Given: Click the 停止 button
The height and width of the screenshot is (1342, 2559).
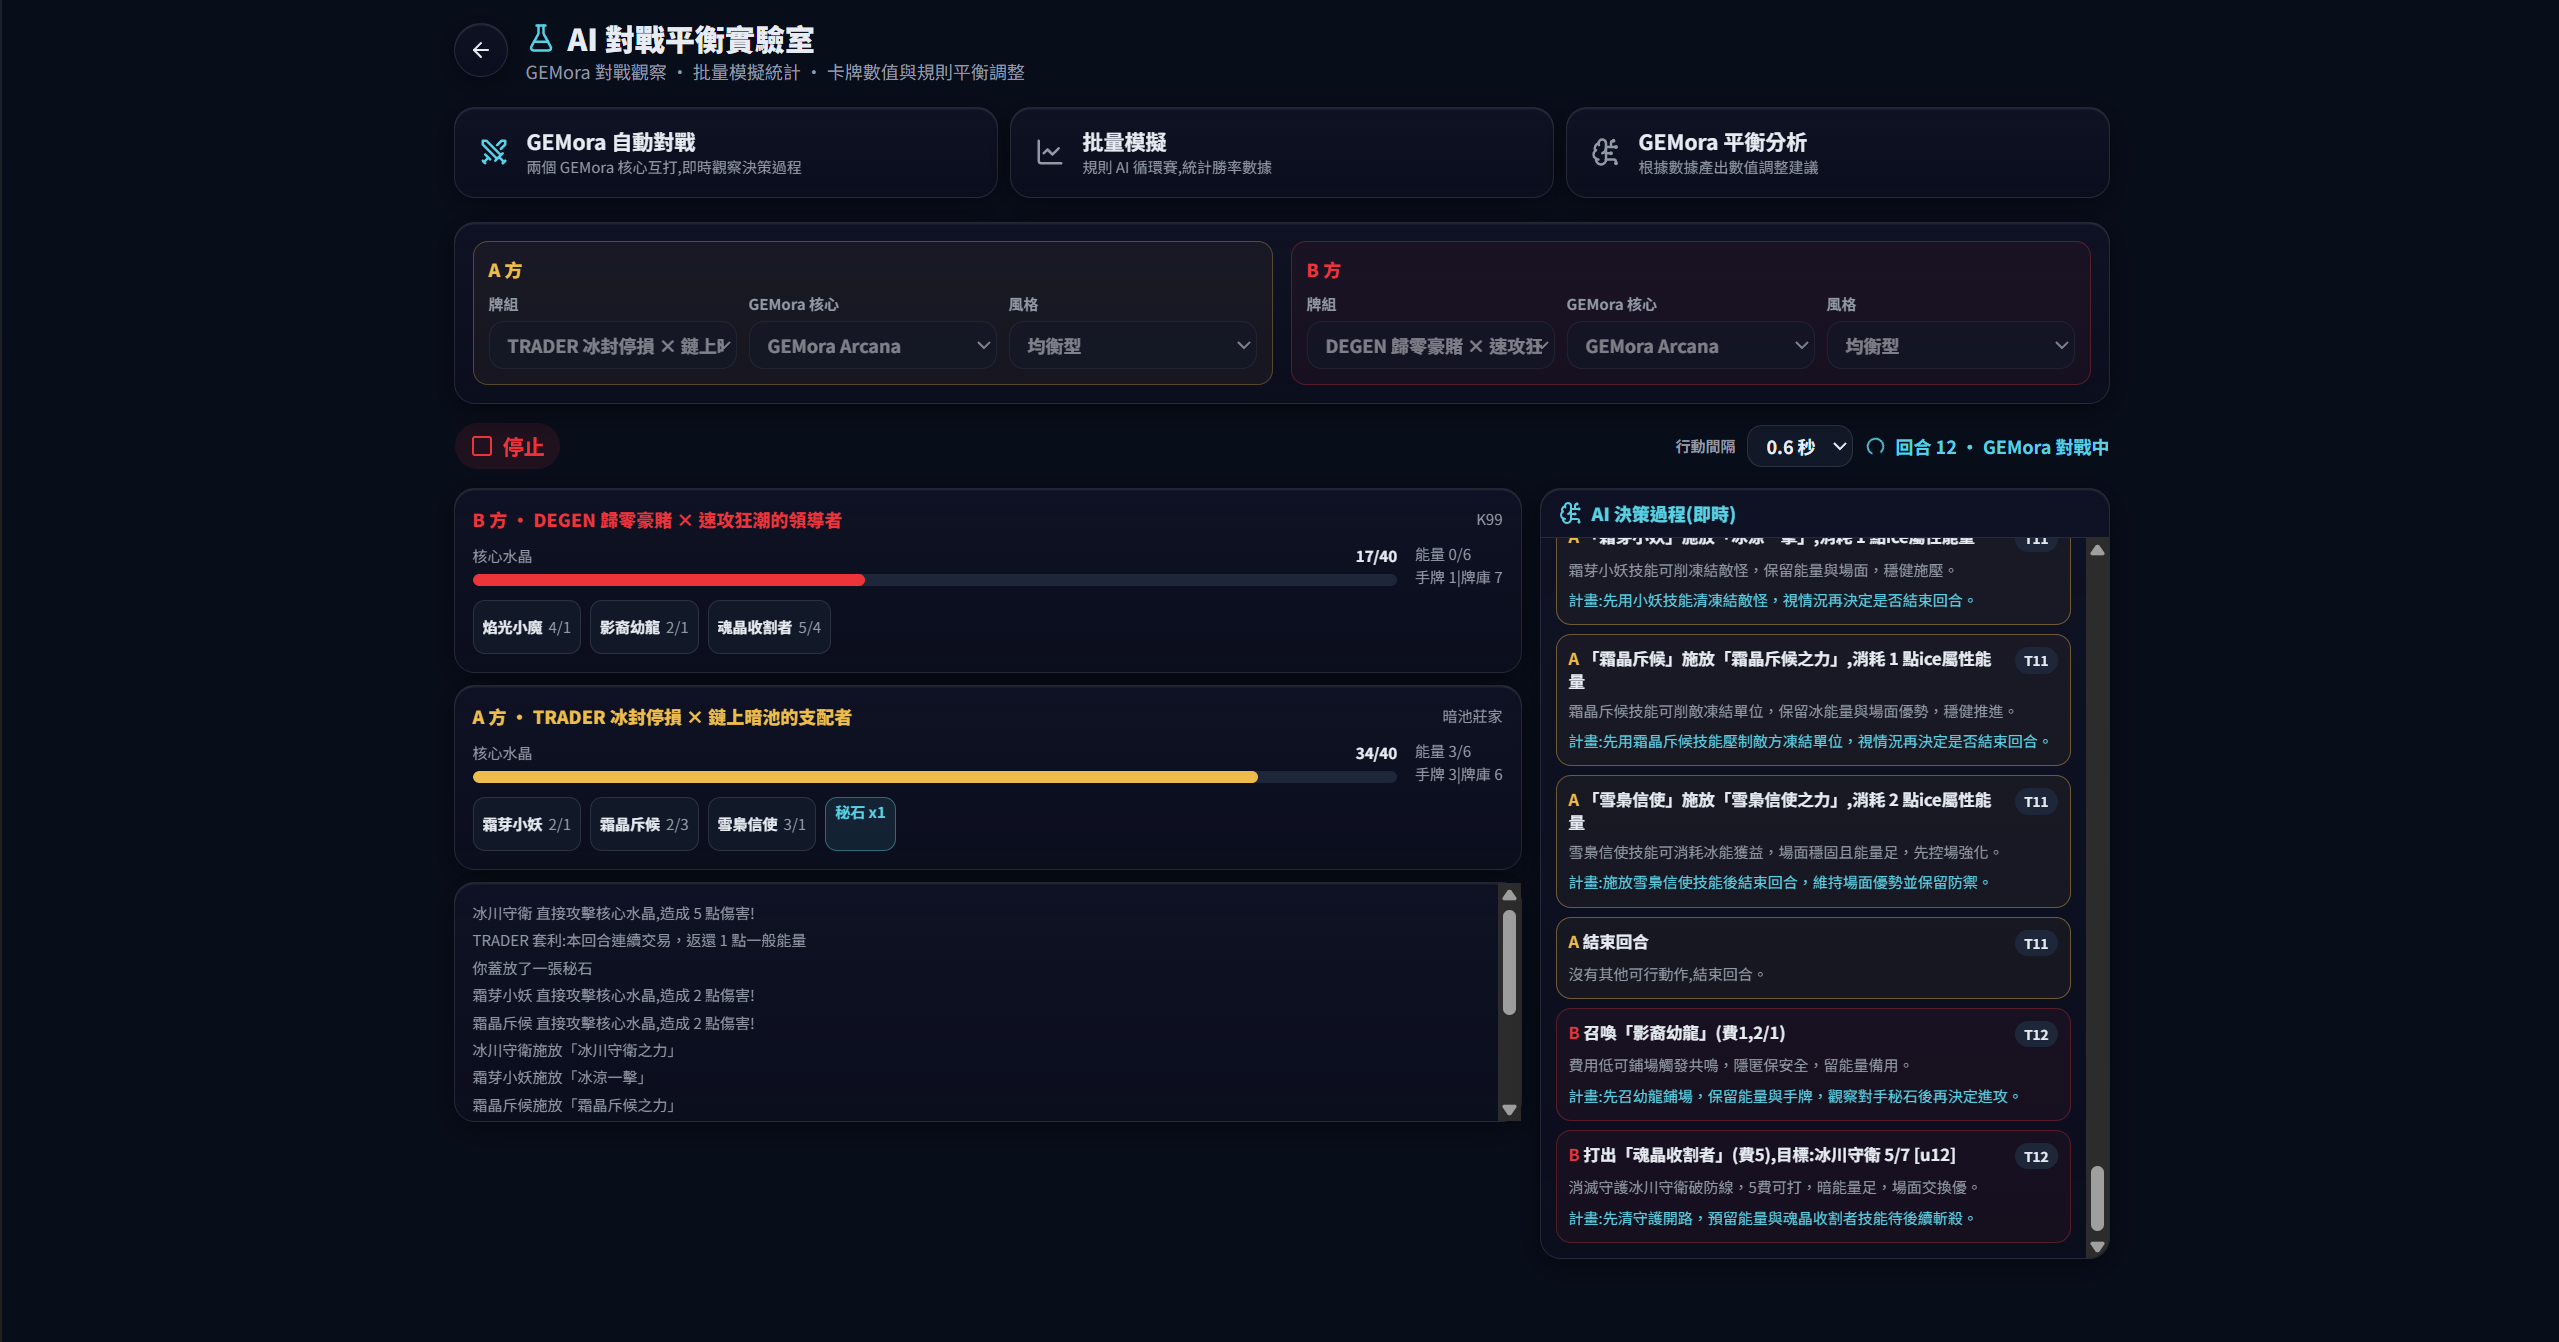Looking at the screenshot, I should tap(508, 446).
